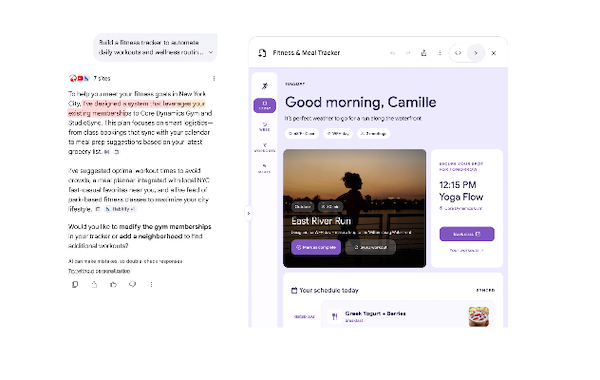Click the highlighted 'designed a system' text
This screenshot has width=600, height=380.
coord(121,104)
